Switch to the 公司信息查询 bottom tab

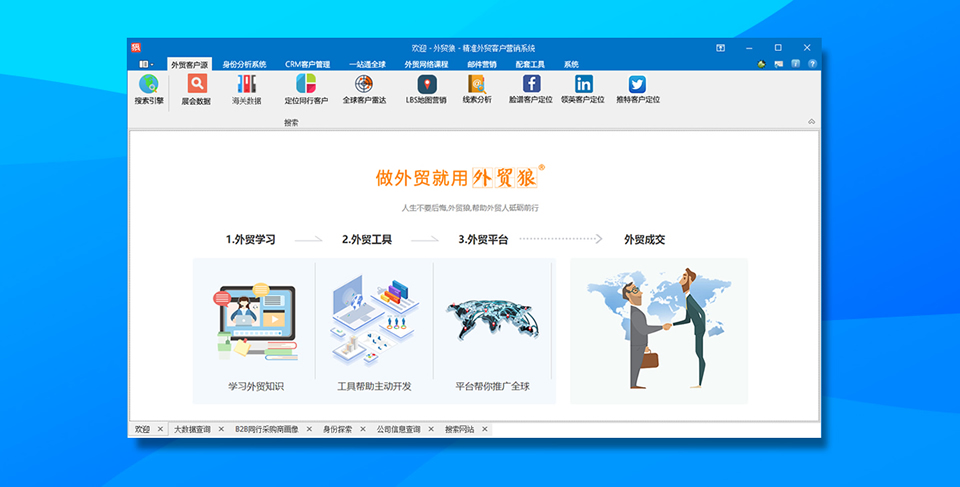click(x=399, y=429)
